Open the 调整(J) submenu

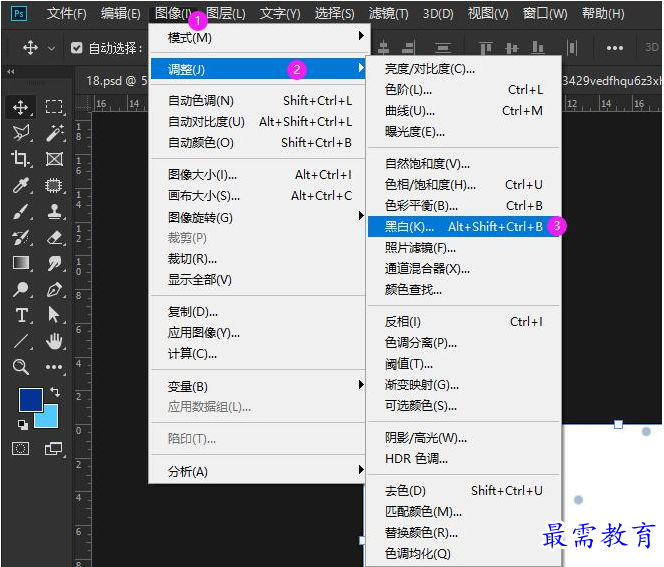[258, 69]
